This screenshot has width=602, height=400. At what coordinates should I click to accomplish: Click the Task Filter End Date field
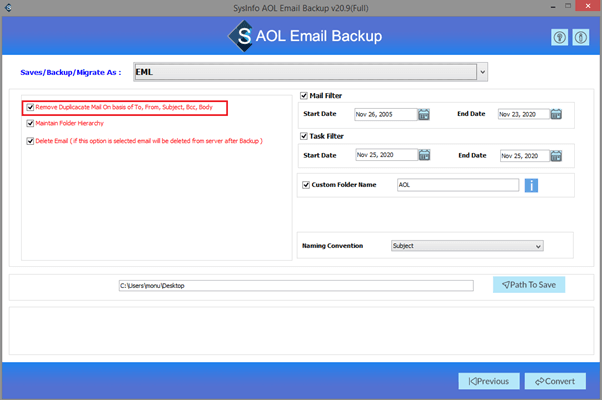pyautogui.click(x=525, y=156)
